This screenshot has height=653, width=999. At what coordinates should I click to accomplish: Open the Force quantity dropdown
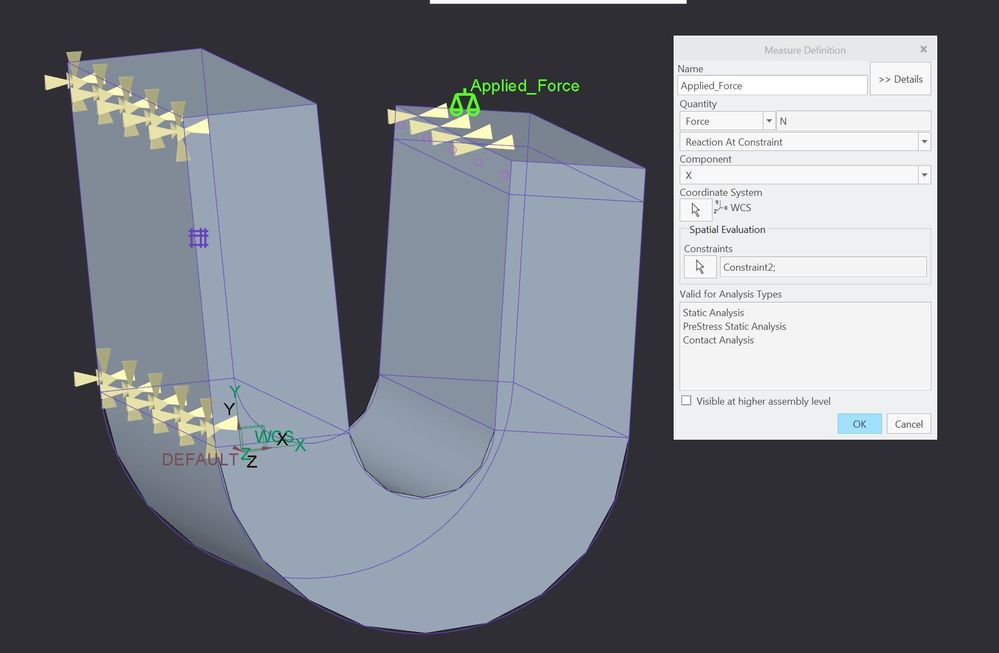768,121
